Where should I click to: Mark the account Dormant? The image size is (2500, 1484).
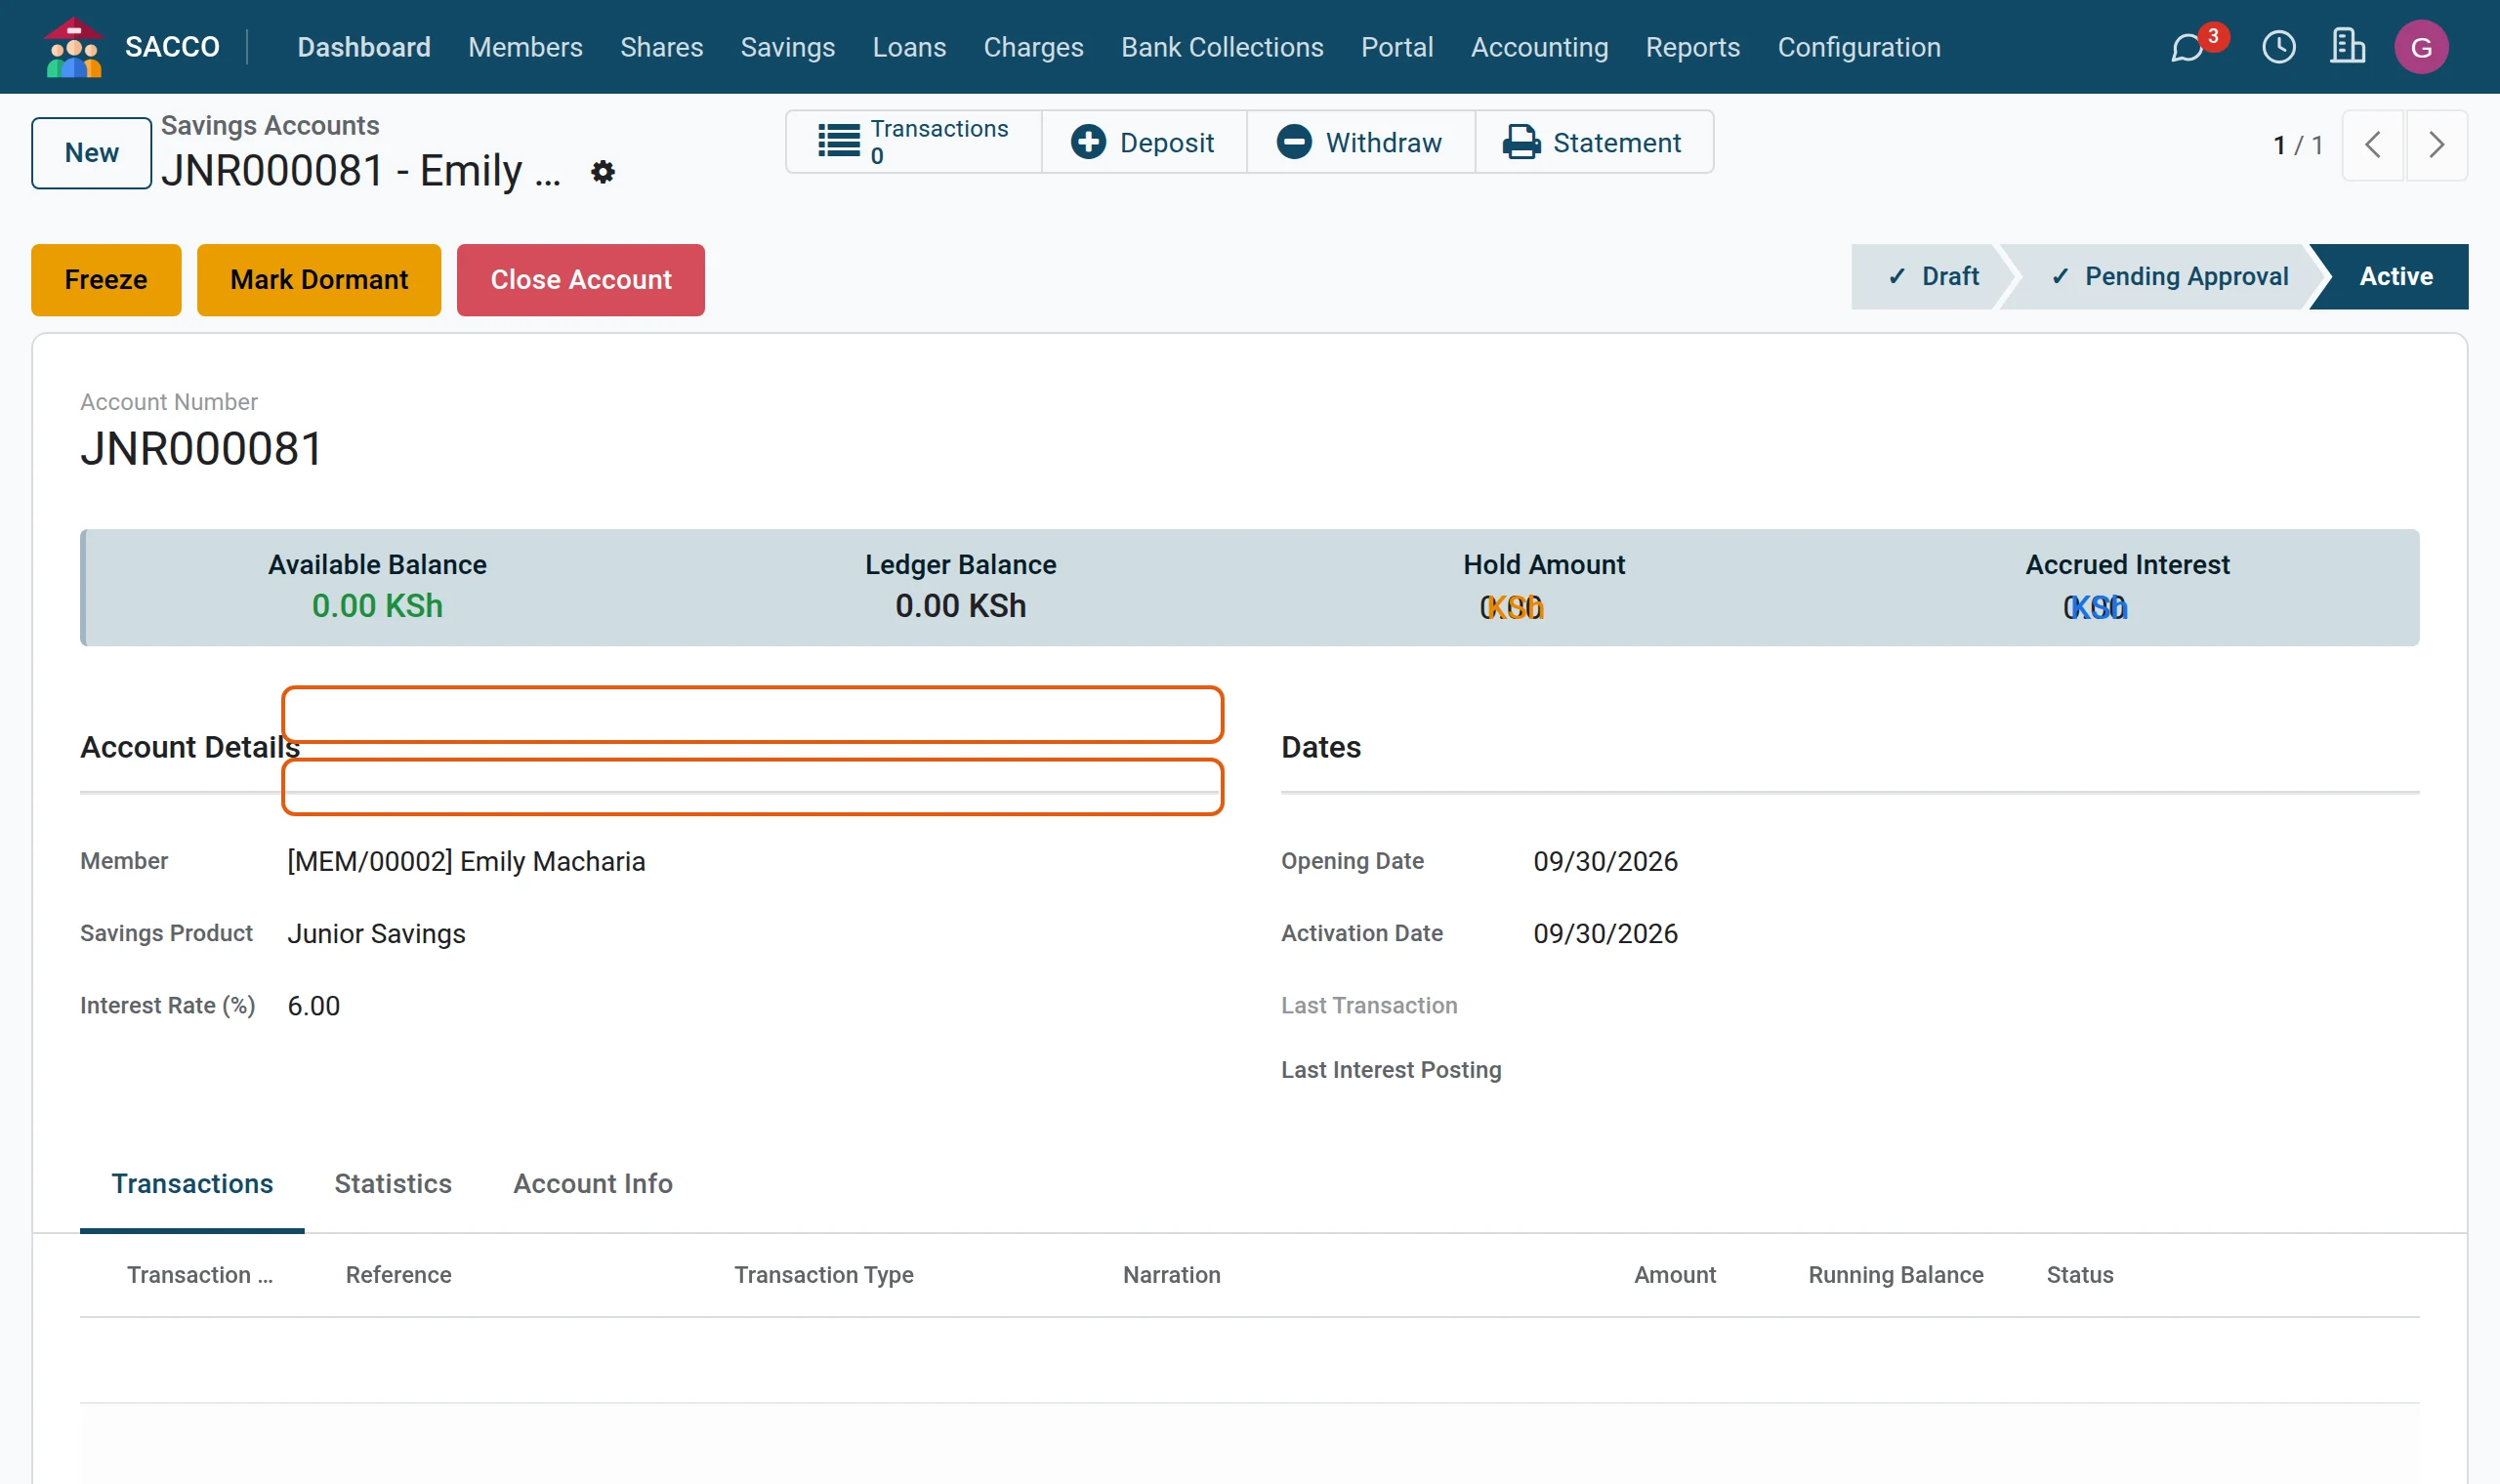pyautogui.click(x=319, y=280)
